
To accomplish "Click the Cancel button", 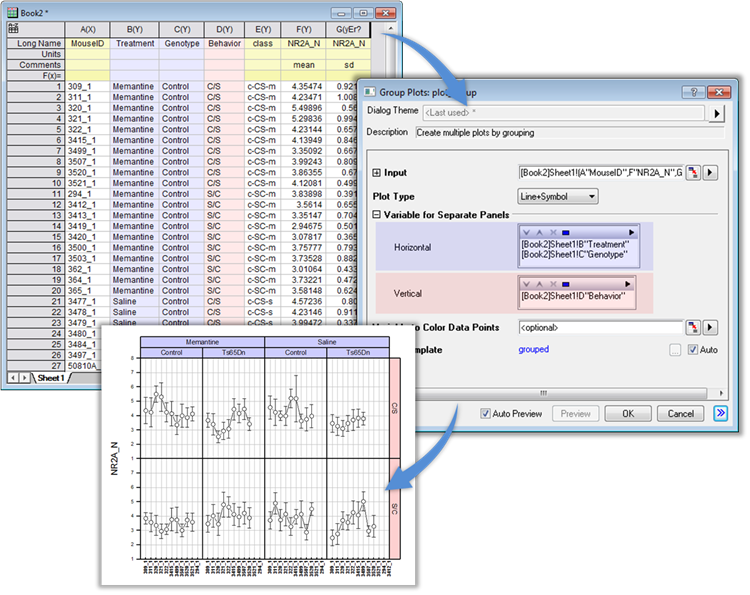I will (x=680, y=413).
